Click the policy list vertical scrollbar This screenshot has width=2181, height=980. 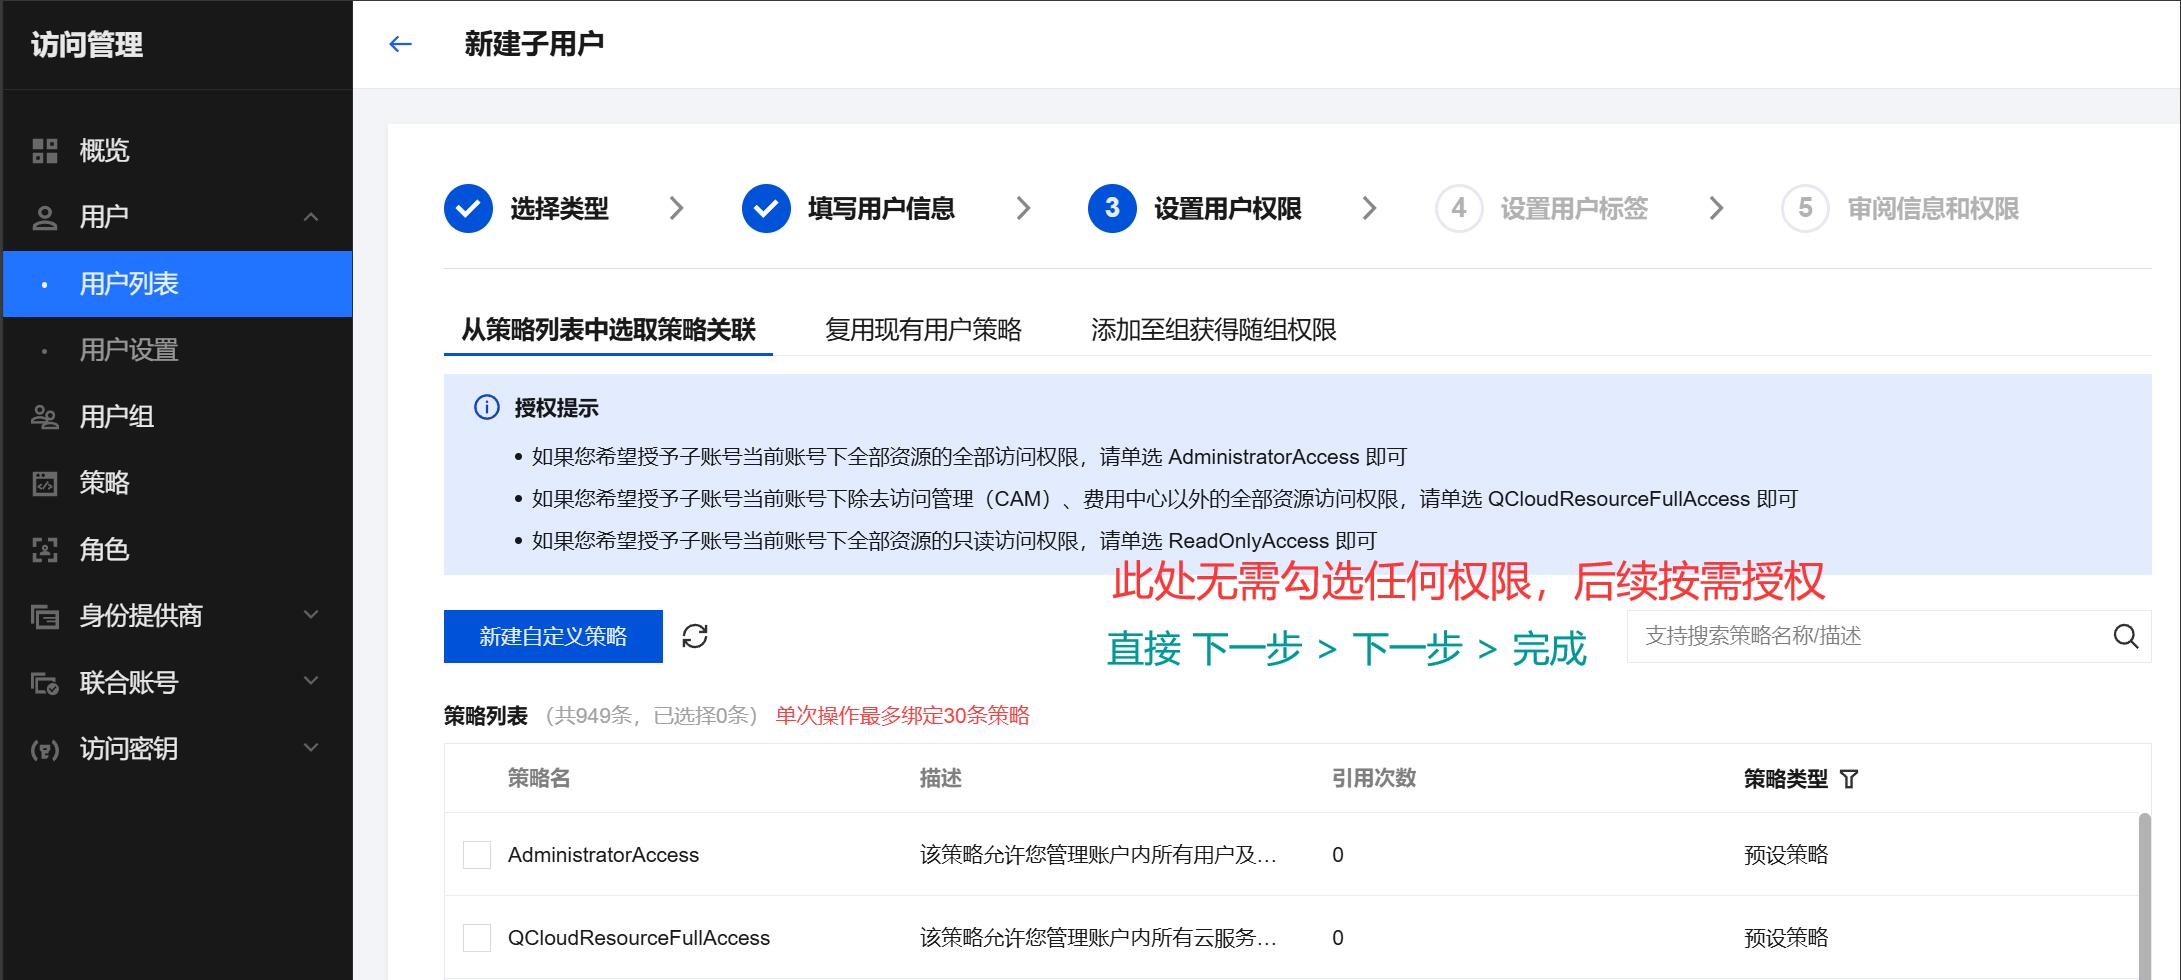pyautogui.click(x=2143, y=895)
